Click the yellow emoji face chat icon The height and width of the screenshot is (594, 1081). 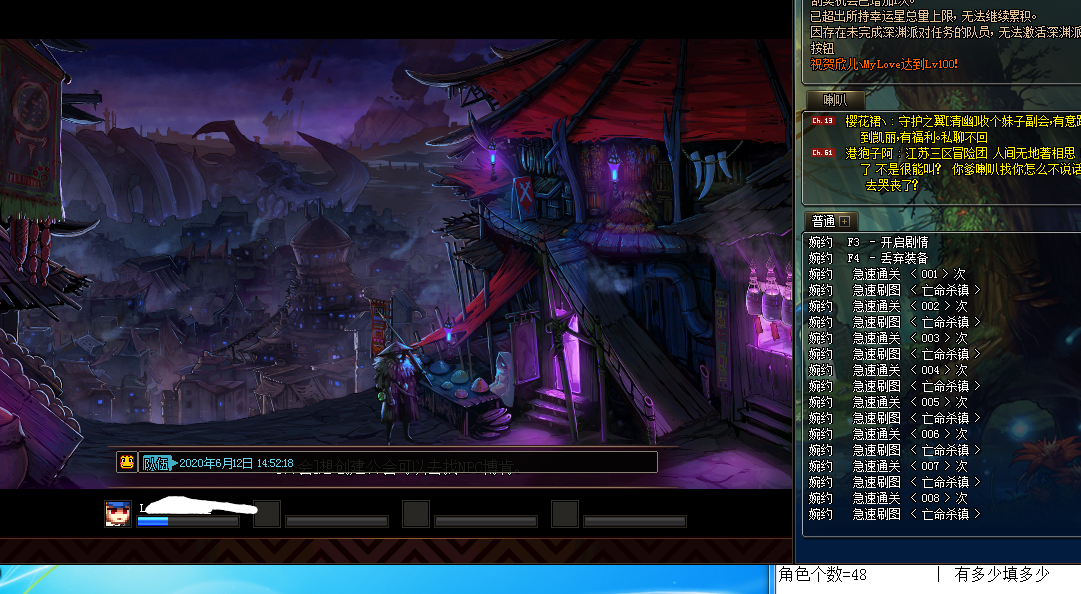coord(127,462)
